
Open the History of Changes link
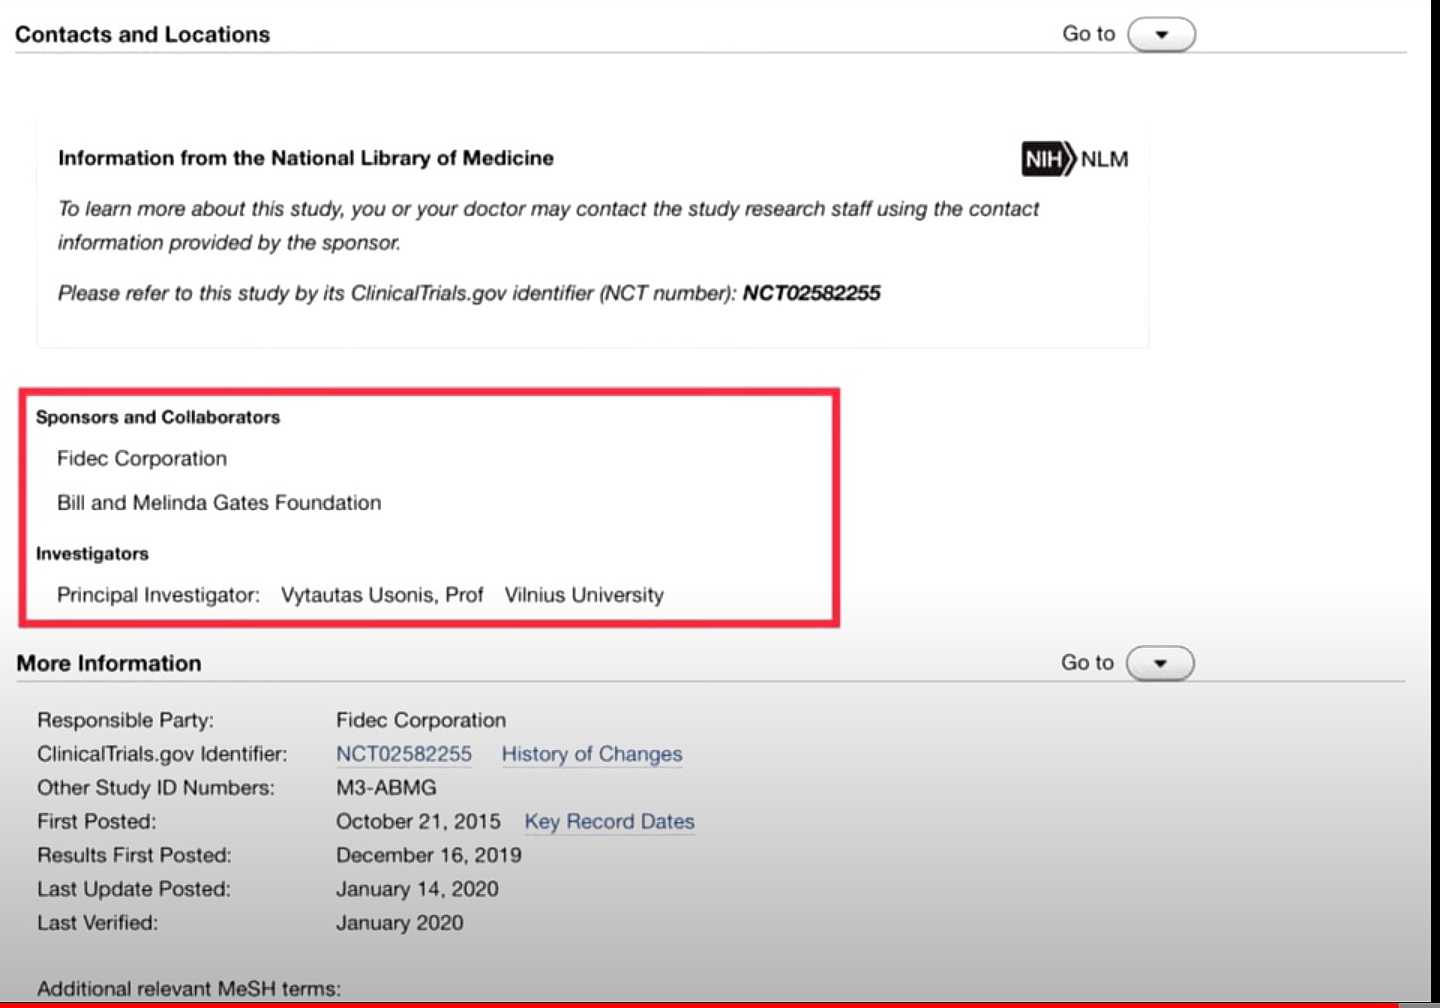tap(592, 754)
